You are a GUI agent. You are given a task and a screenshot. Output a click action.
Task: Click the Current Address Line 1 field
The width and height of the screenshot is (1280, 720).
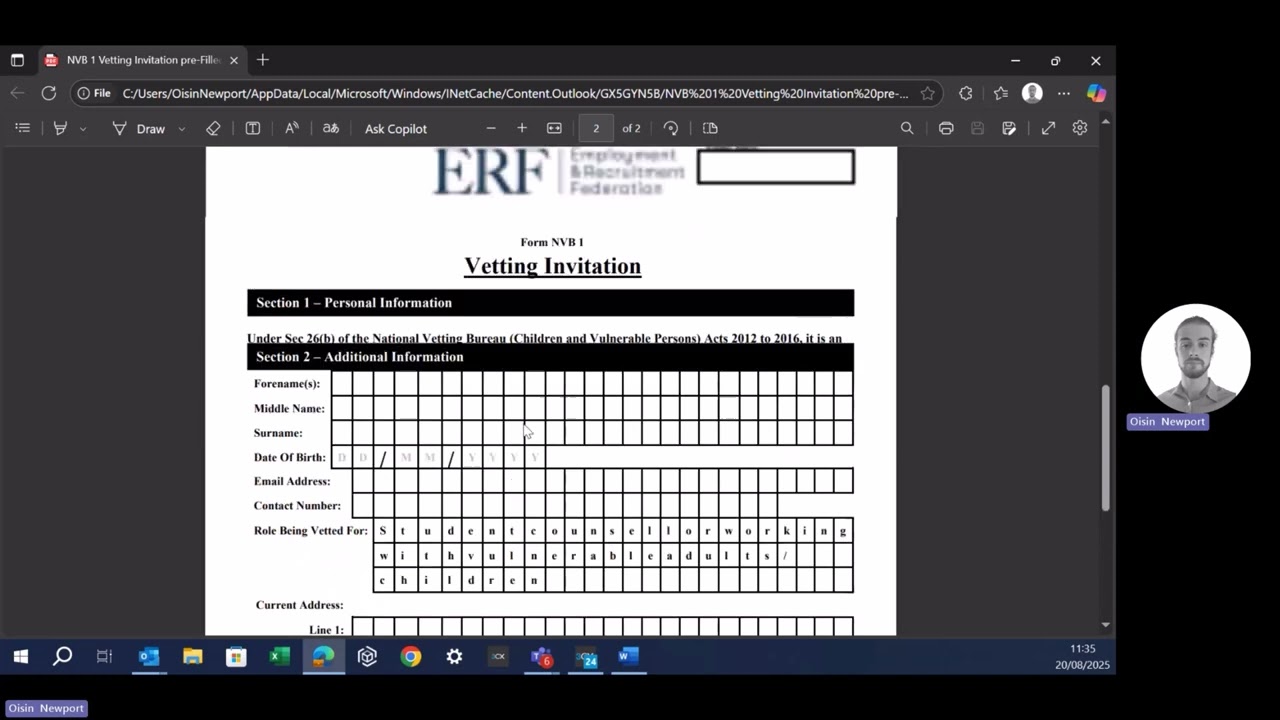coord(602,627)
